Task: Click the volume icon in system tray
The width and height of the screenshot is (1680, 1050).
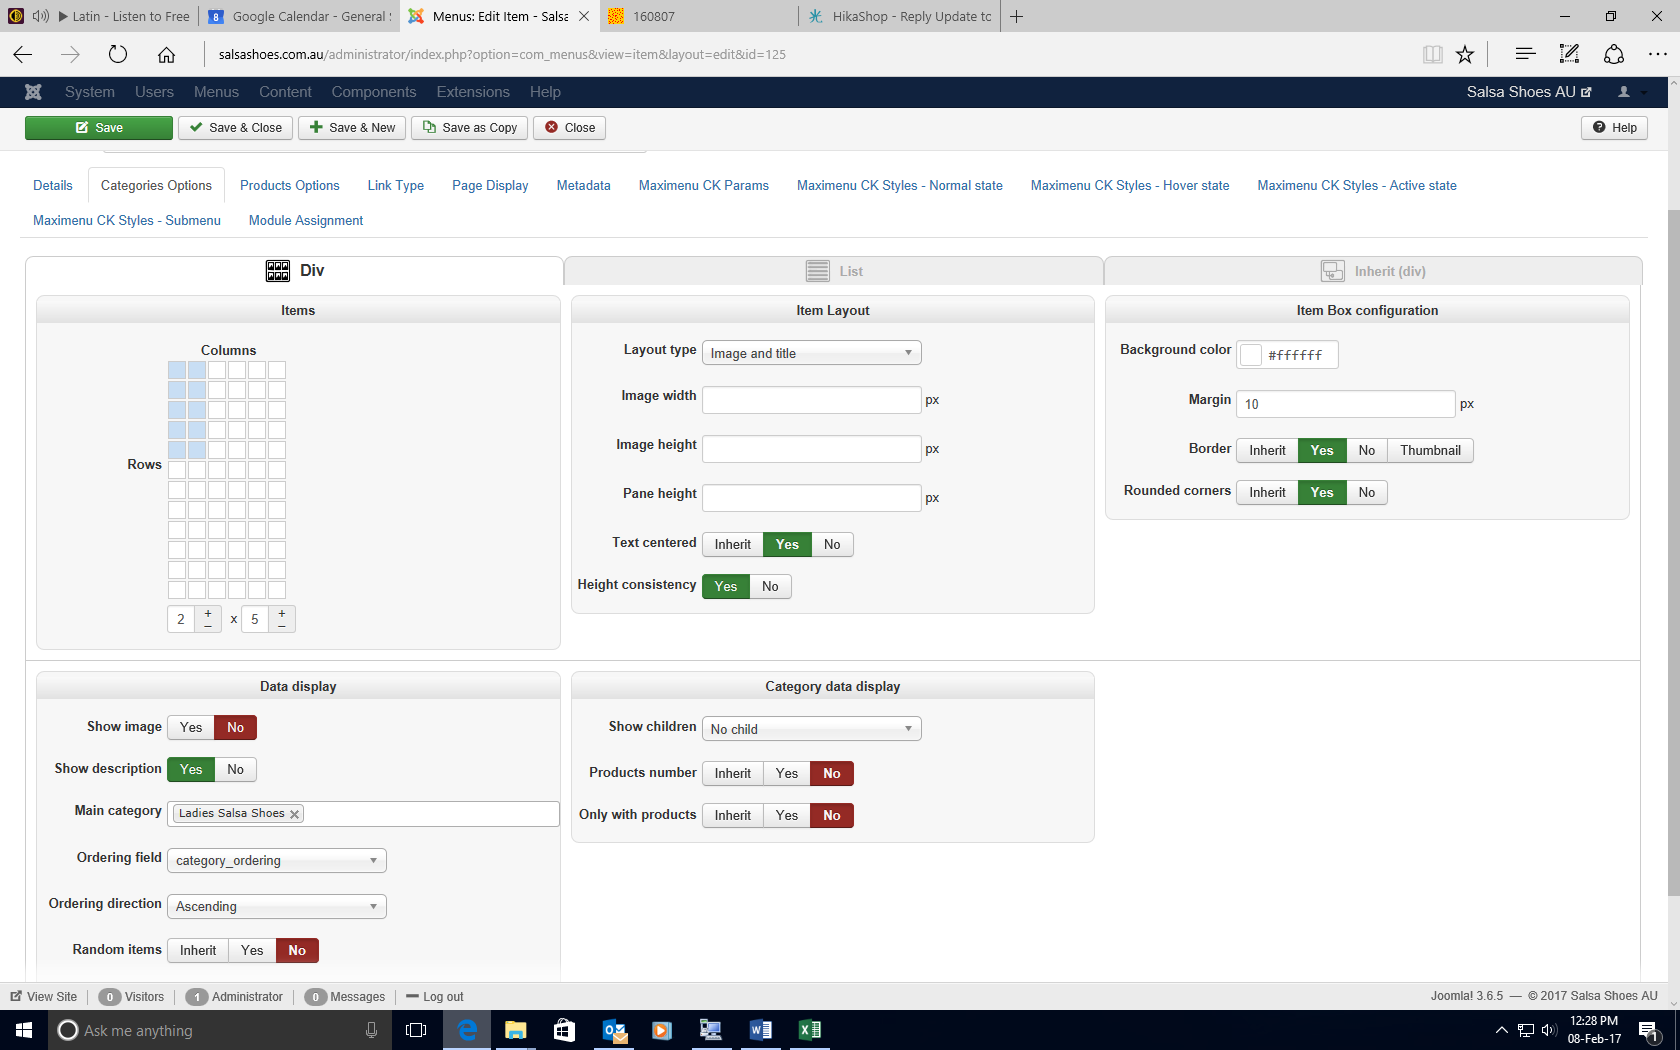Action: tap(1549, 1030)
